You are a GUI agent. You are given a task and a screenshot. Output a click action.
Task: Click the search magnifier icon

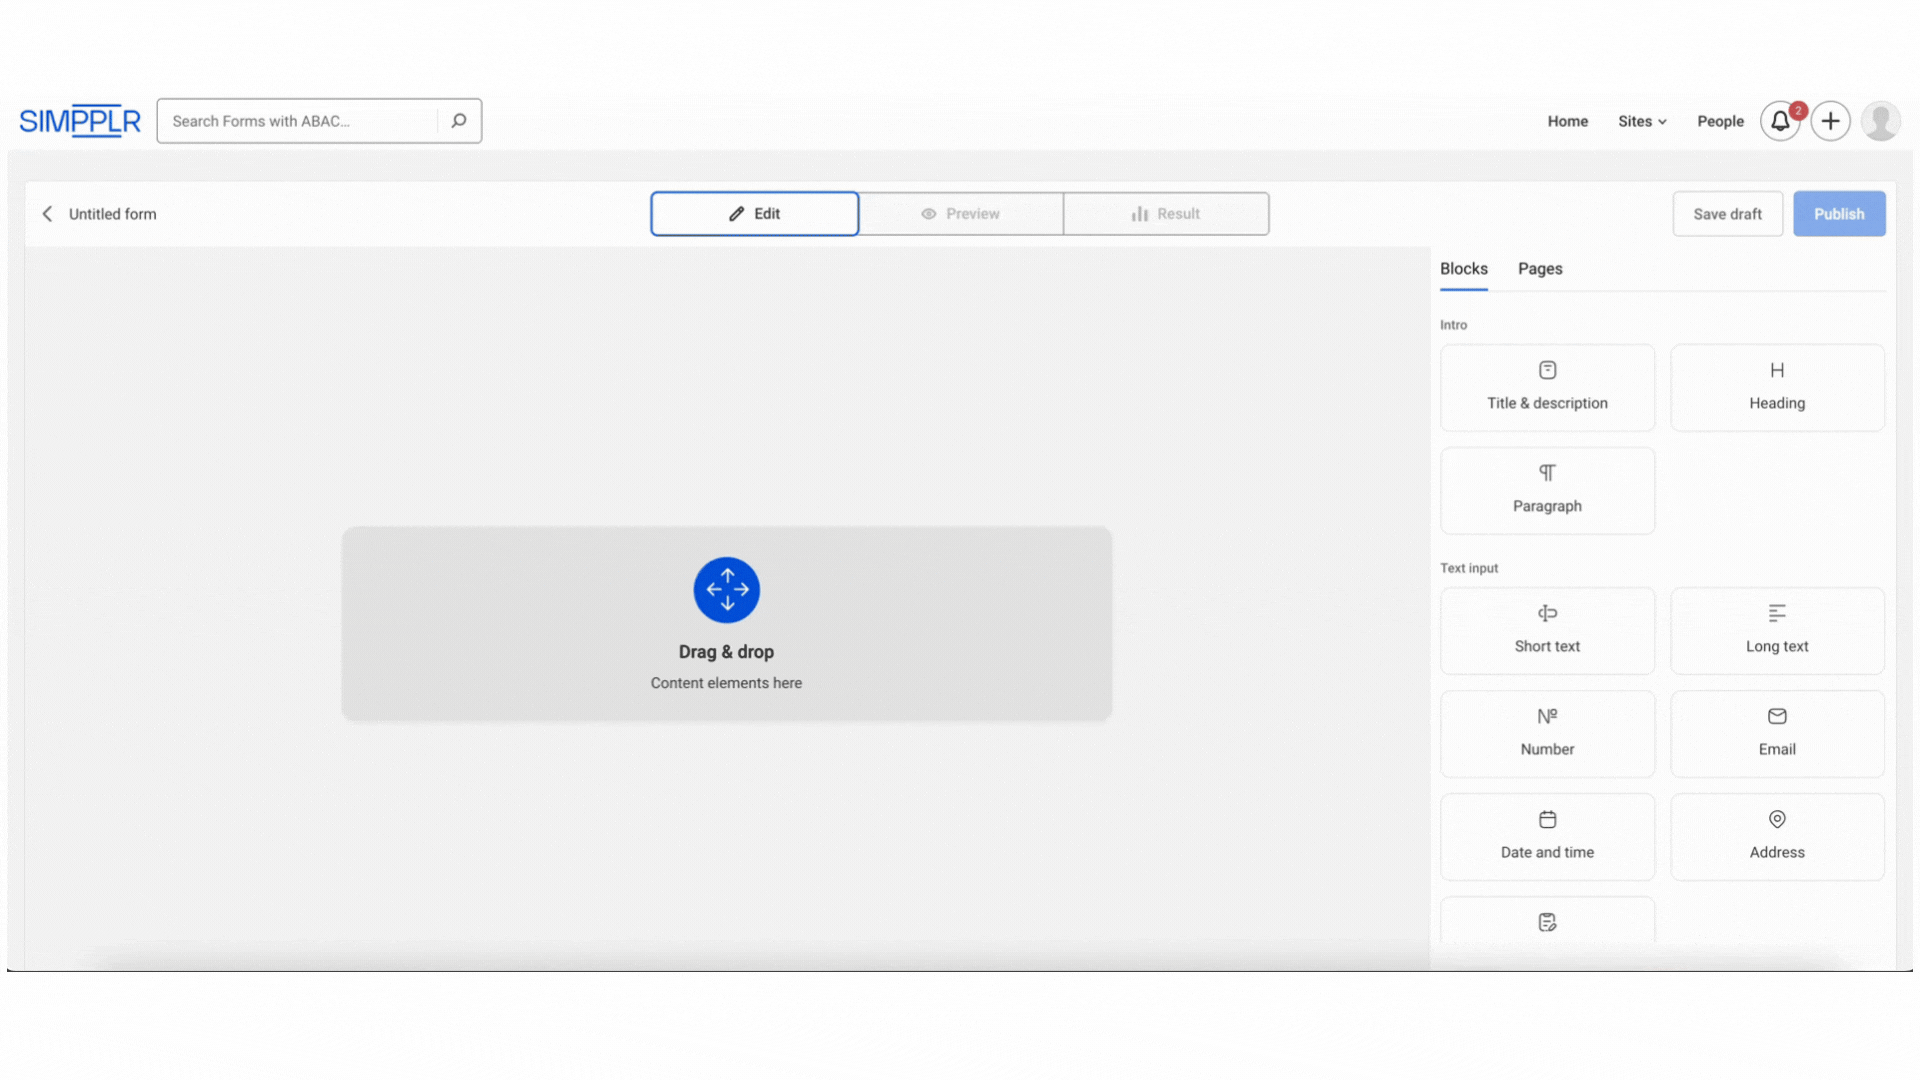[x=459, y=121]
